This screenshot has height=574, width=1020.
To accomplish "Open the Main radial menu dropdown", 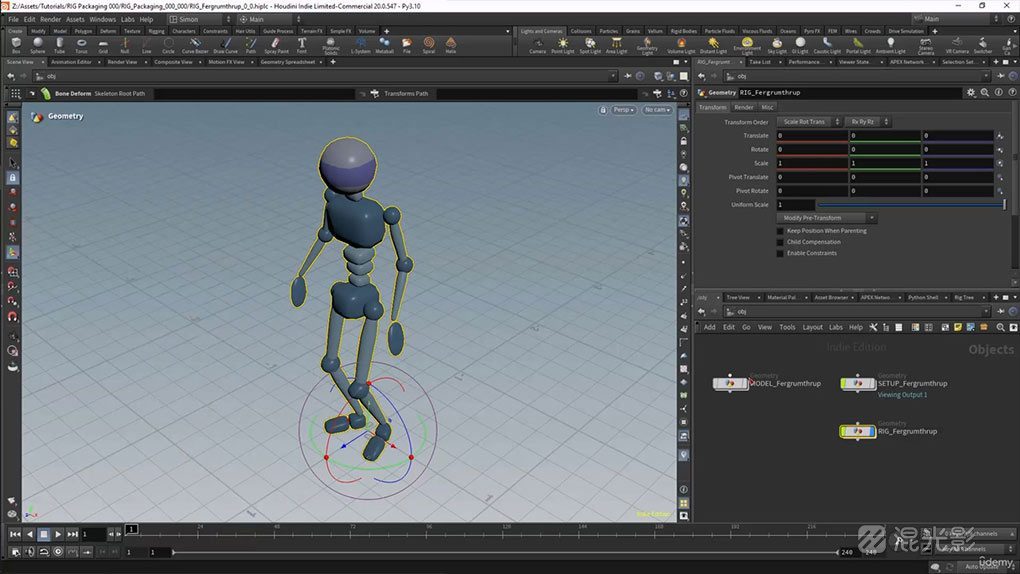I will tap(269, 20).
